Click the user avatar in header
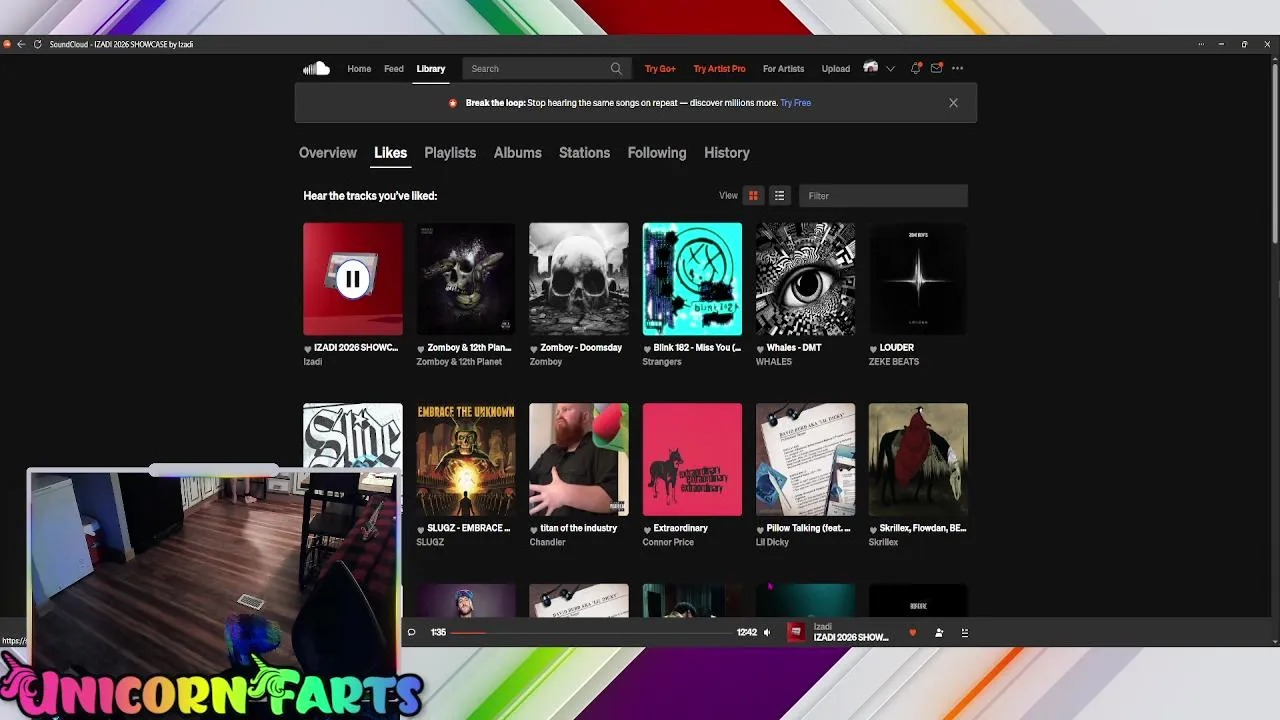The image size is (1280, 720). click(x=870, y=68)
